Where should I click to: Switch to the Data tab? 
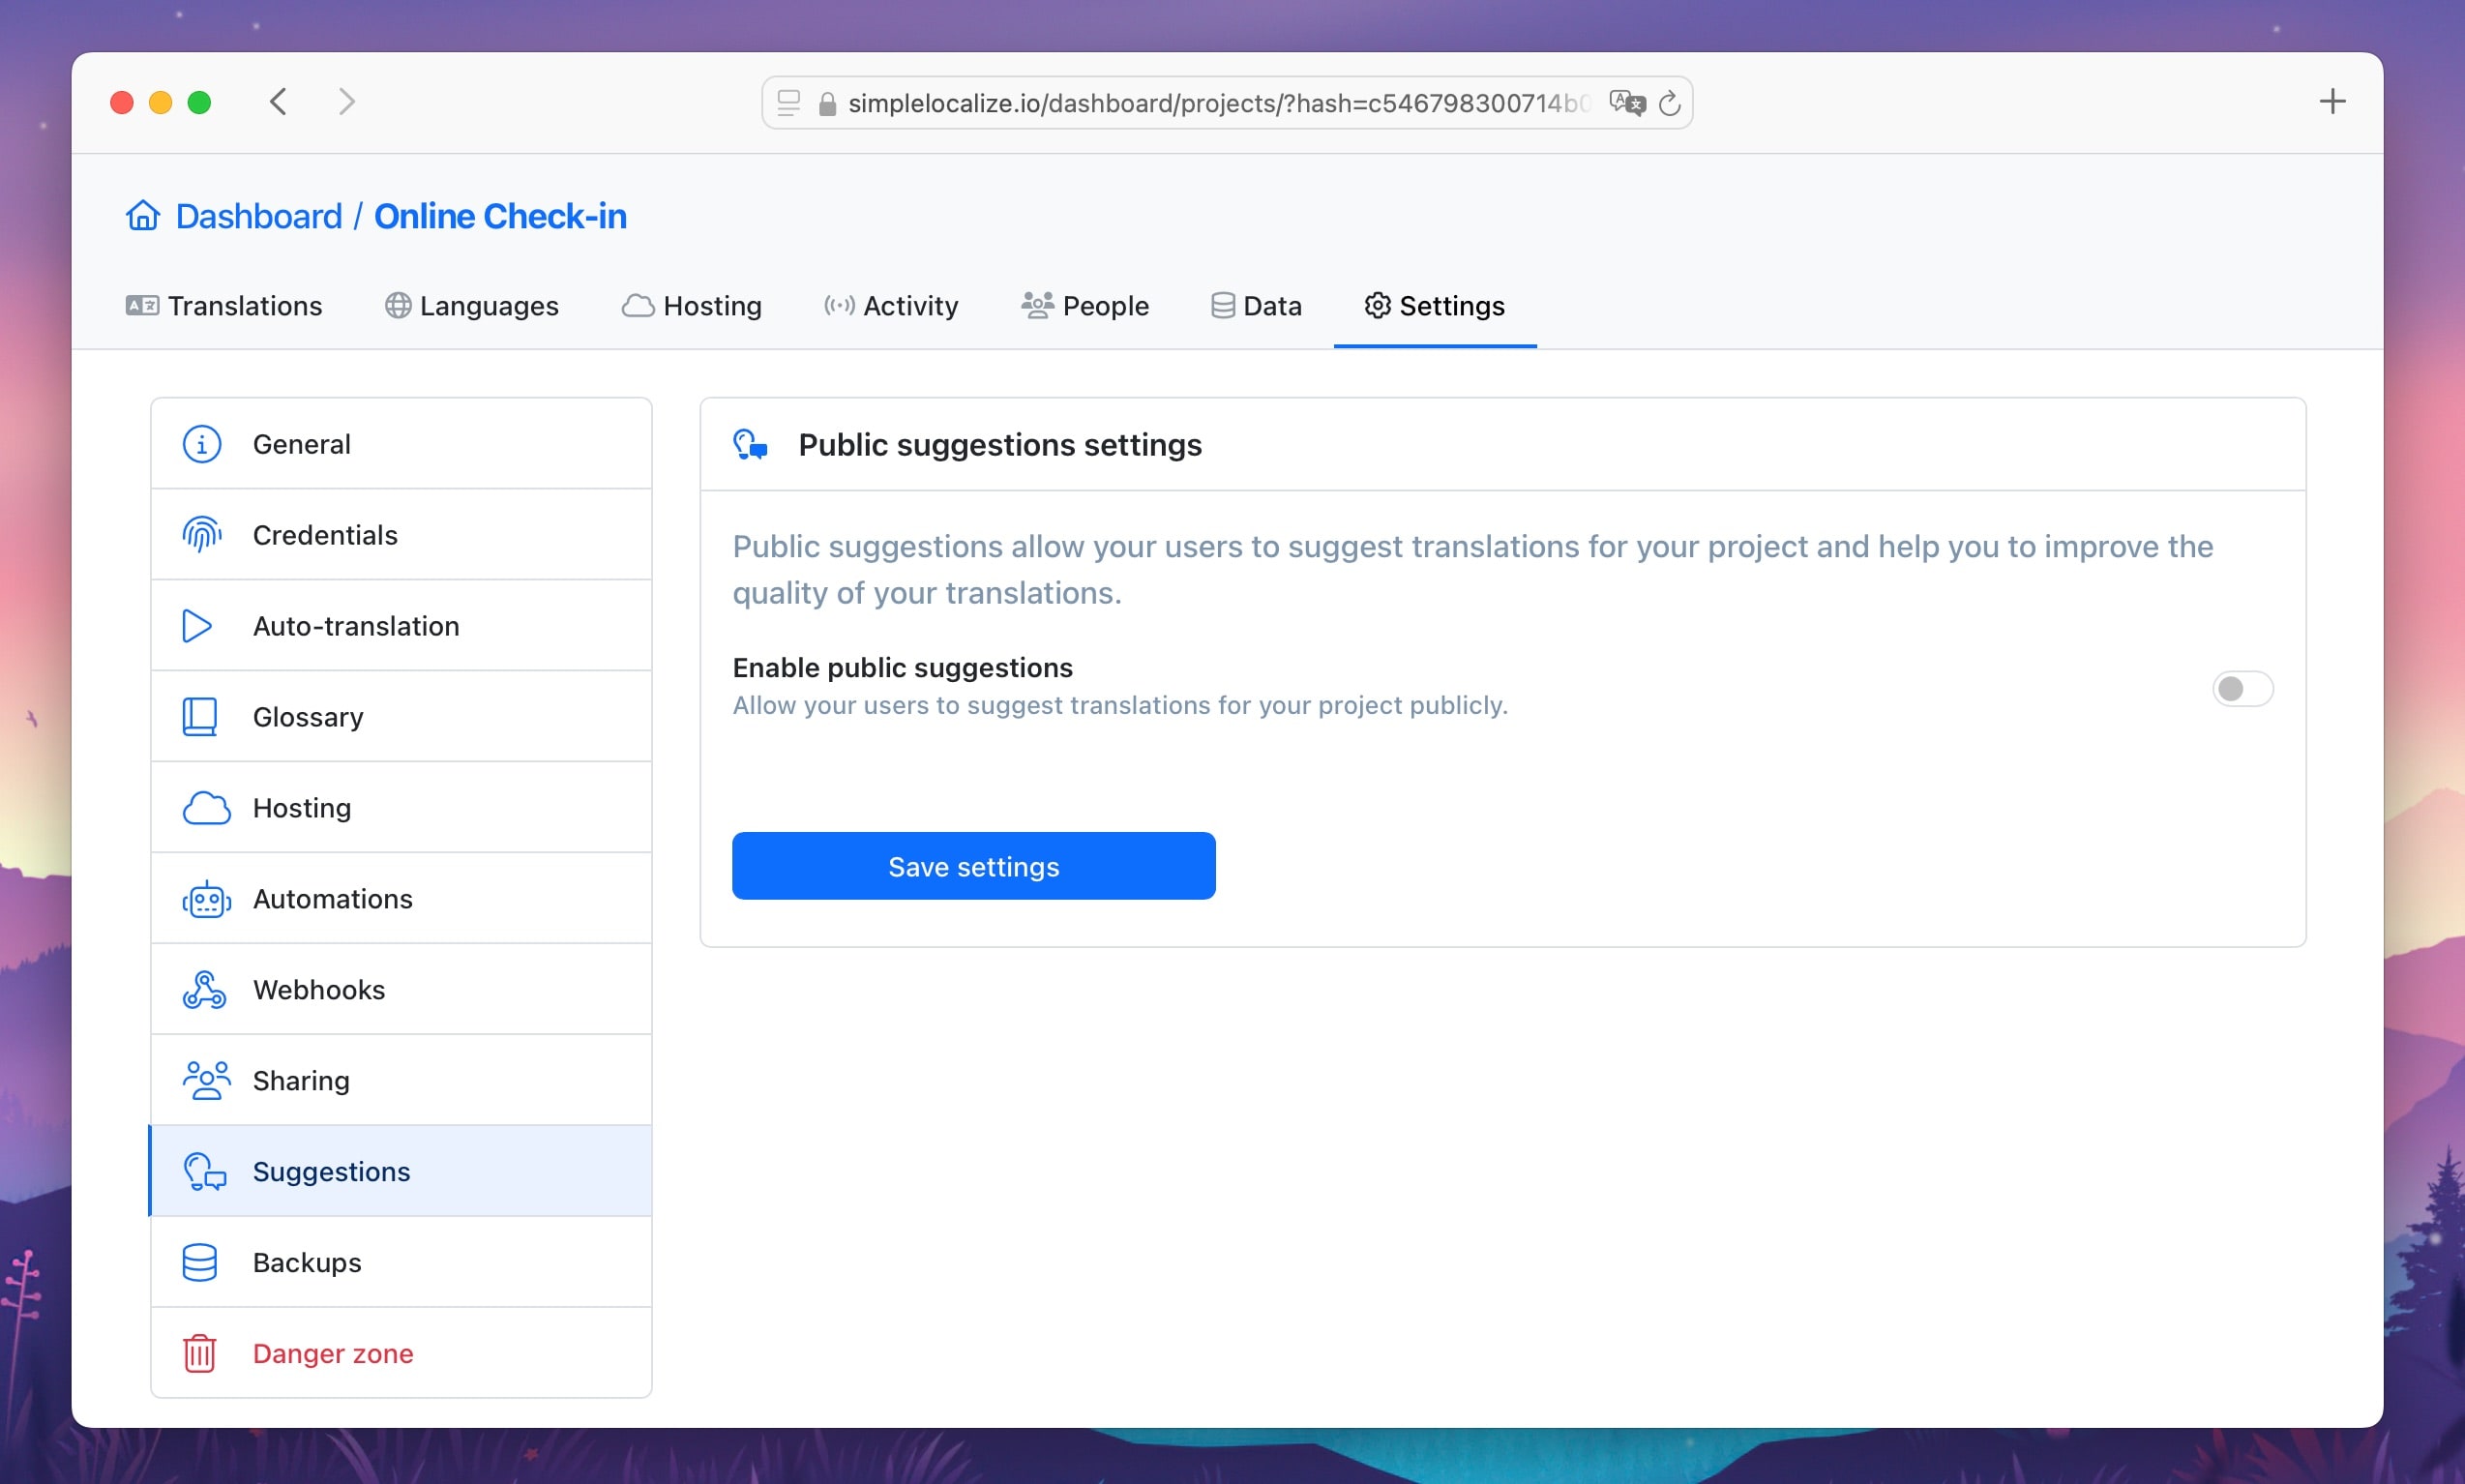(x=1256, y=306)
